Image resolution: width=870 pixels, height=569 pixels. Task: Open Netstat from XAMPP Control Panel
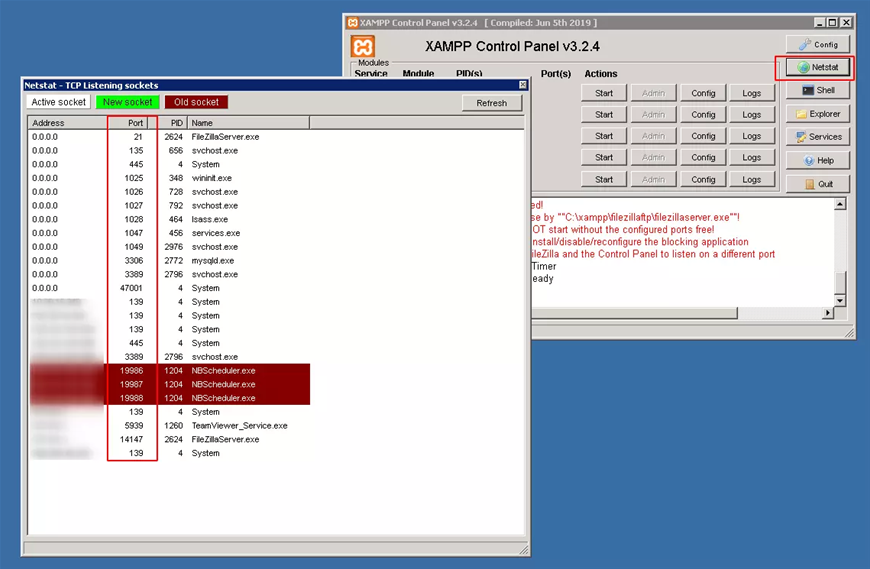tap(818, 67)
